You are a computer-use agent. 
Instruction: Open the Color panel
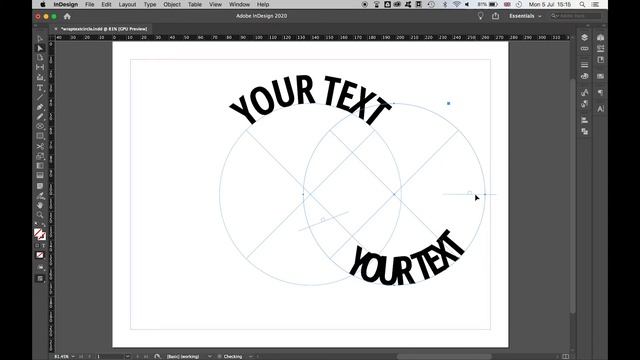(x=584, y=76)
